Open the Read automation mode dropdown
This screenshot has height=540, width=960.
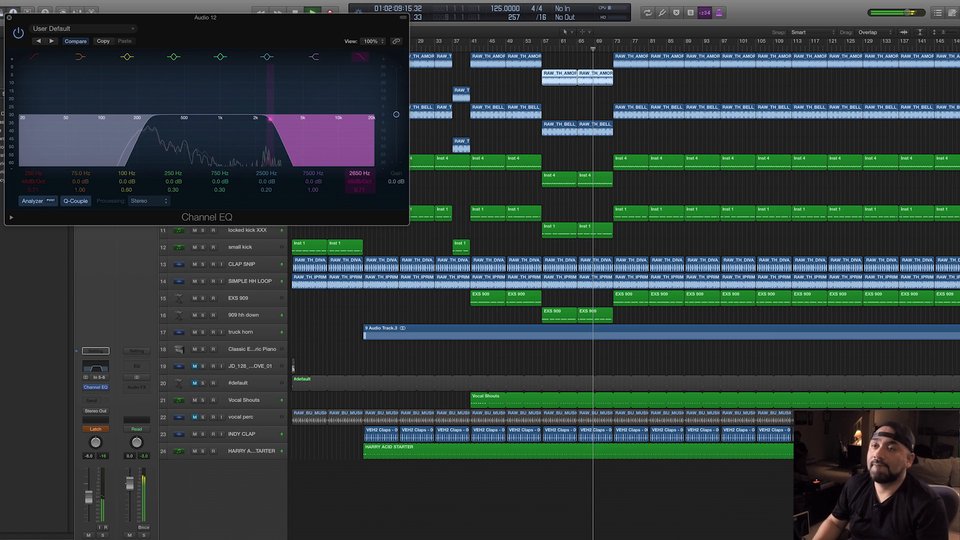tap(137, 429)
